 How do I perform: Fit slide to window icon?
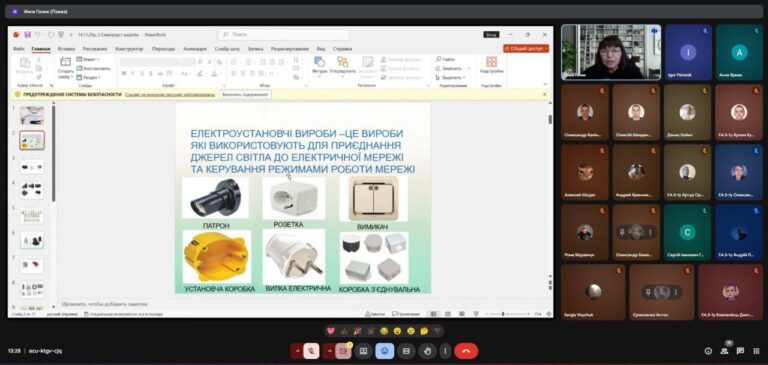tap(549, 314)
